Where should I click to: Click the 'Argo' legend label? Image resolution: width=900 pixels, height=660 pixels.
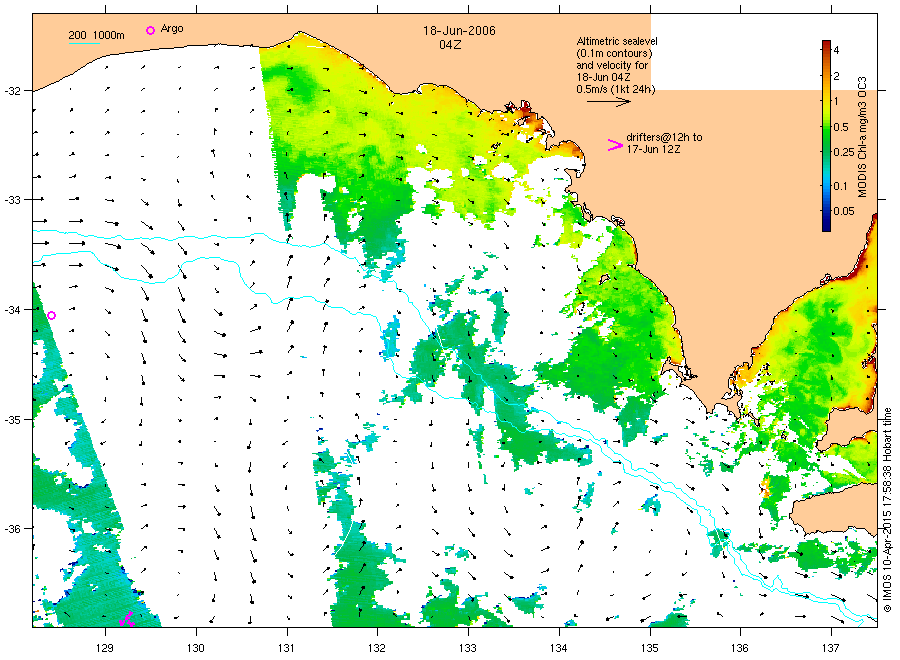point(172,29)
